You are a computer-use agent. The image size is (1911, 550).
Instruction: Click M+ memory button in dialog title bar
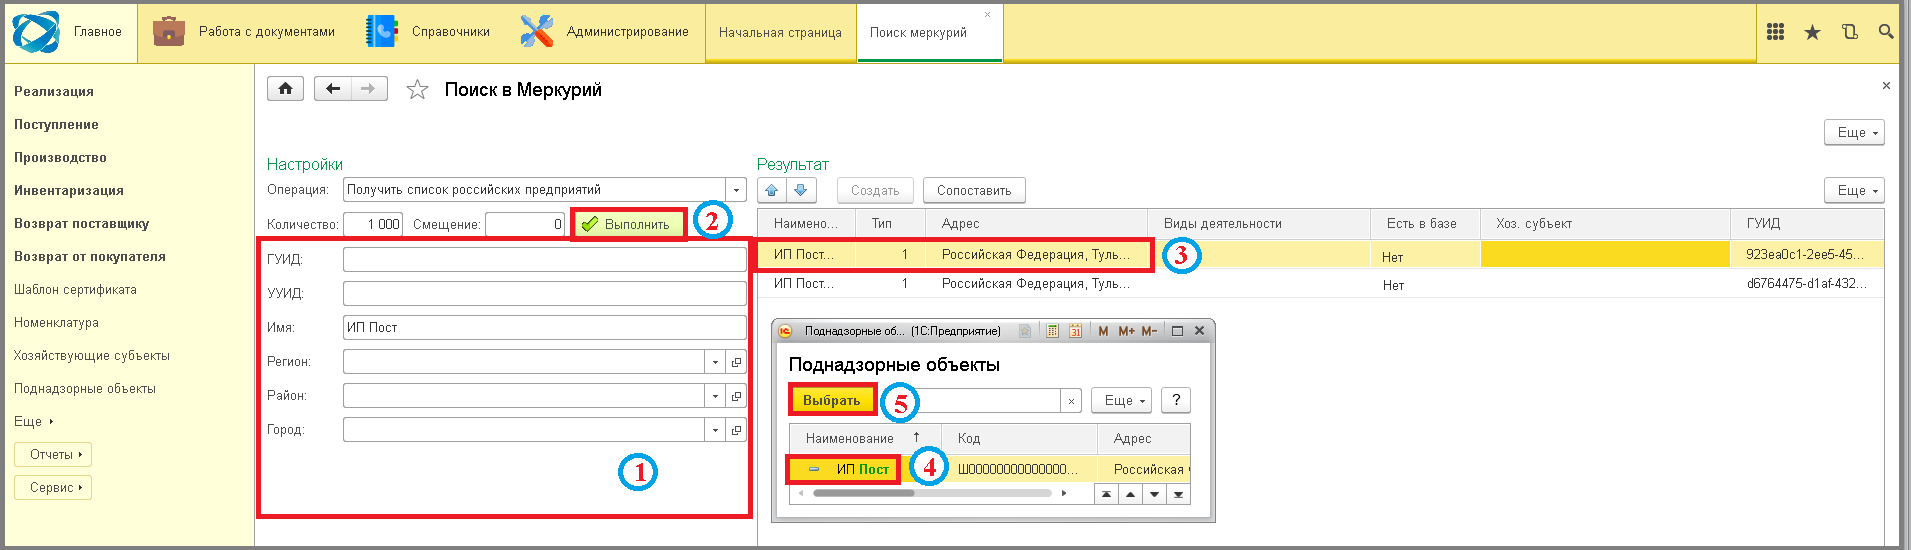point(1127,331)
